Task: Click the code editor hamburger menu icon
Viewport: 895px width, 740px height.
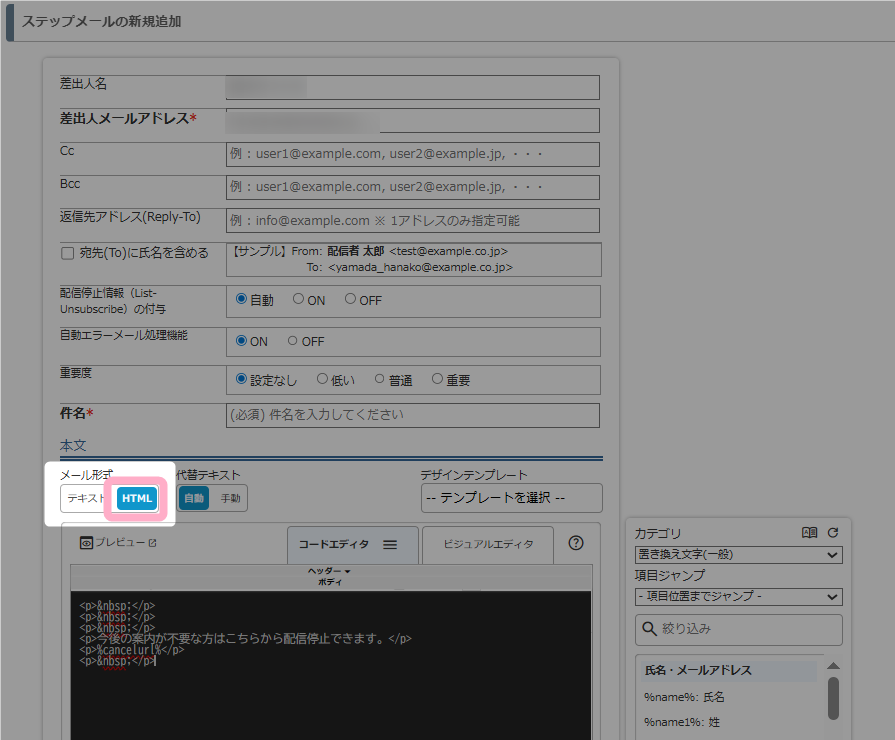Action: coord(391,545)
